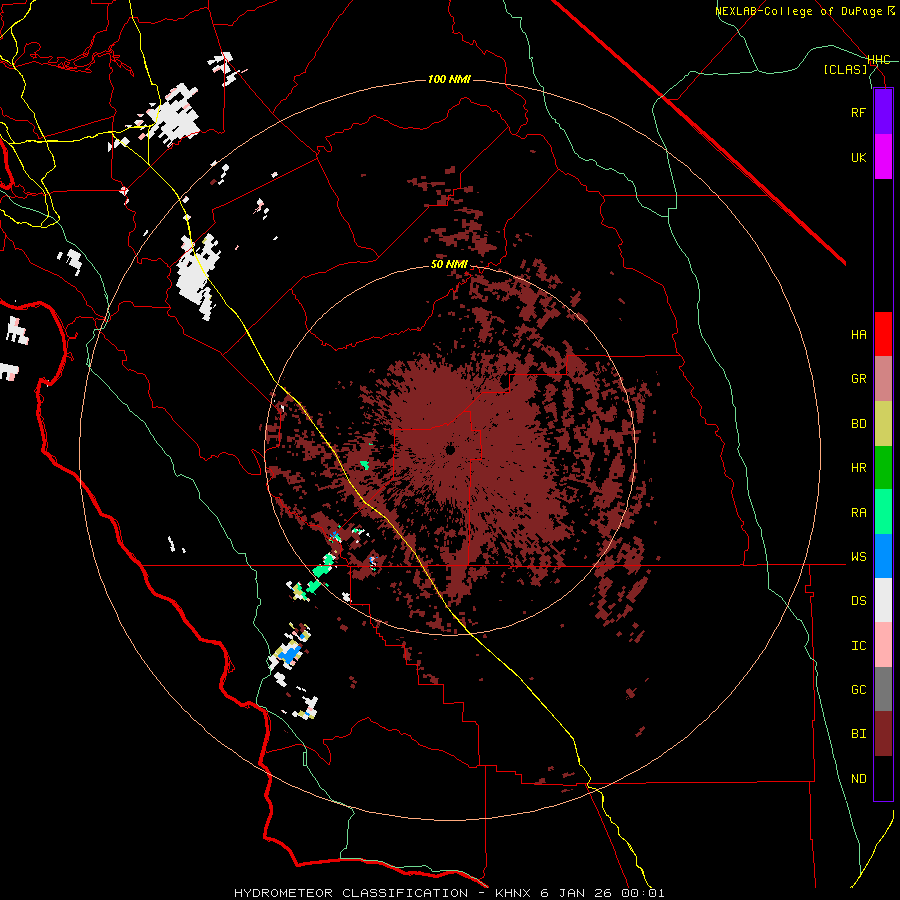Image resolution: width=900 pixels, height=900 pixels.
Task: Click the HA legend label
Action: 858,334
